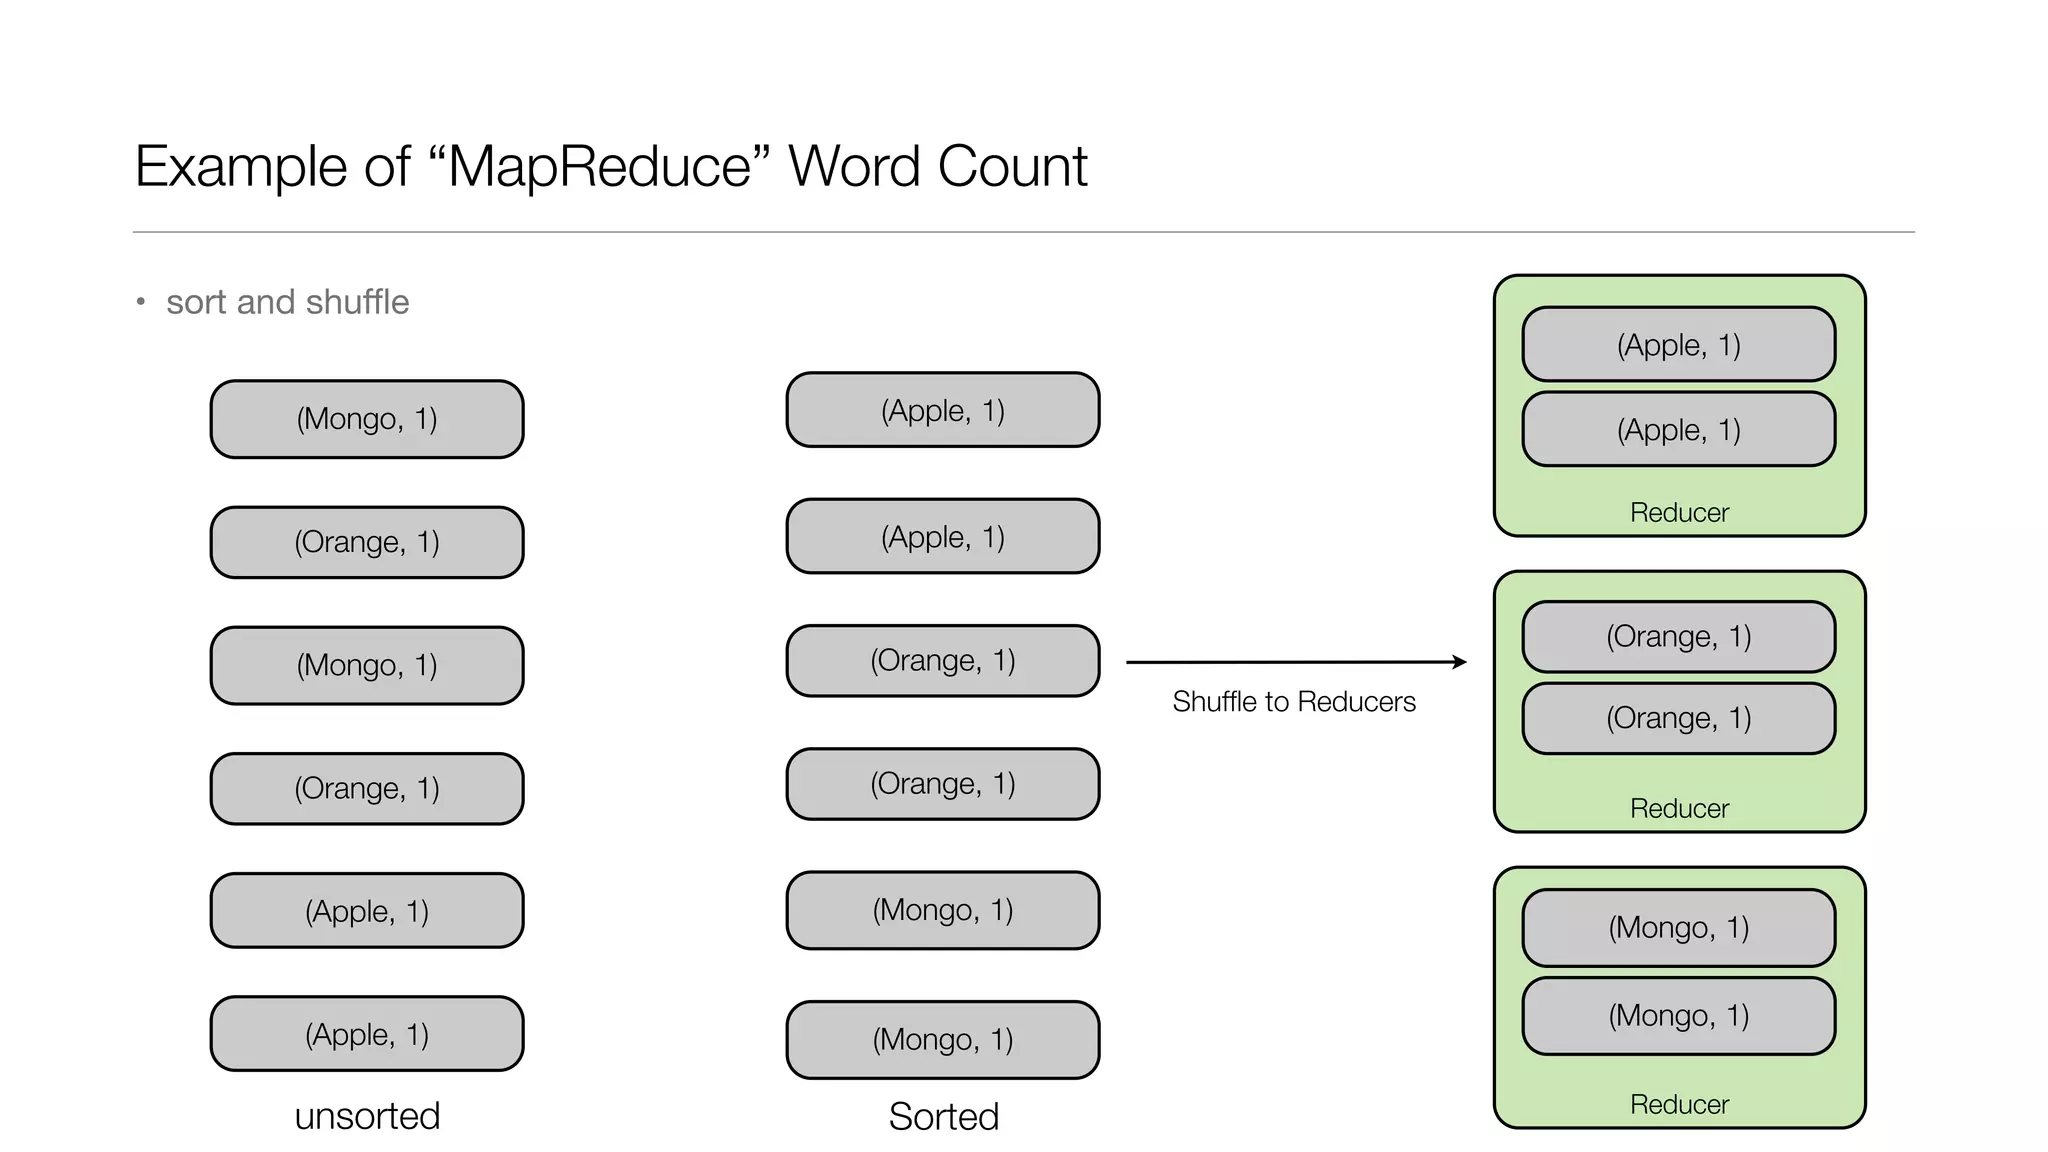Click top (Apple, 1) in the first Reducer
Image resolution: width=2048 pixels, height=1152 pixels.
point(1679,345)
